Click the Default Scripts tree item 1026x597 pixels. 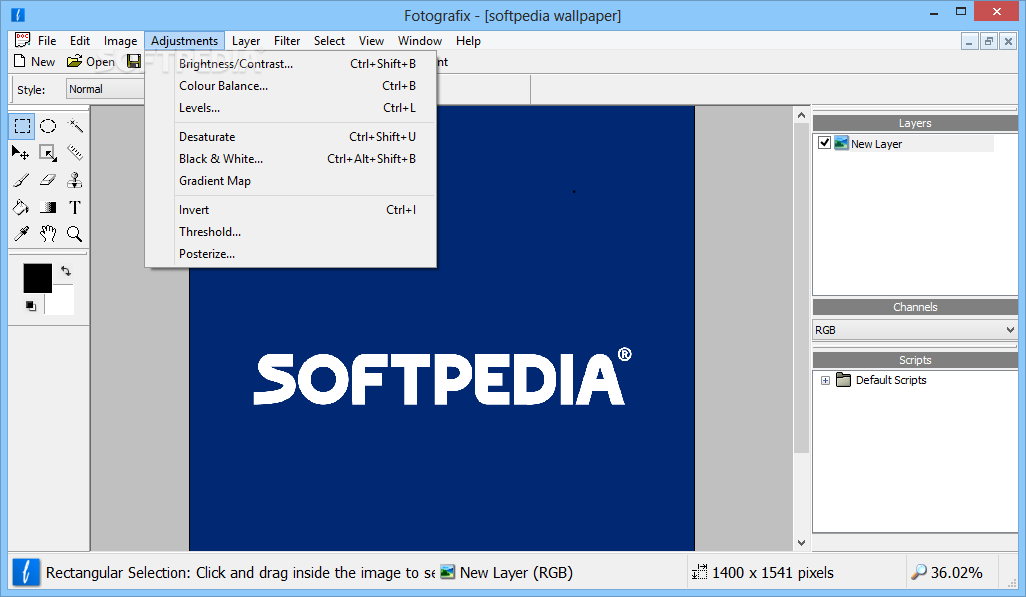(x=891, y=380)
